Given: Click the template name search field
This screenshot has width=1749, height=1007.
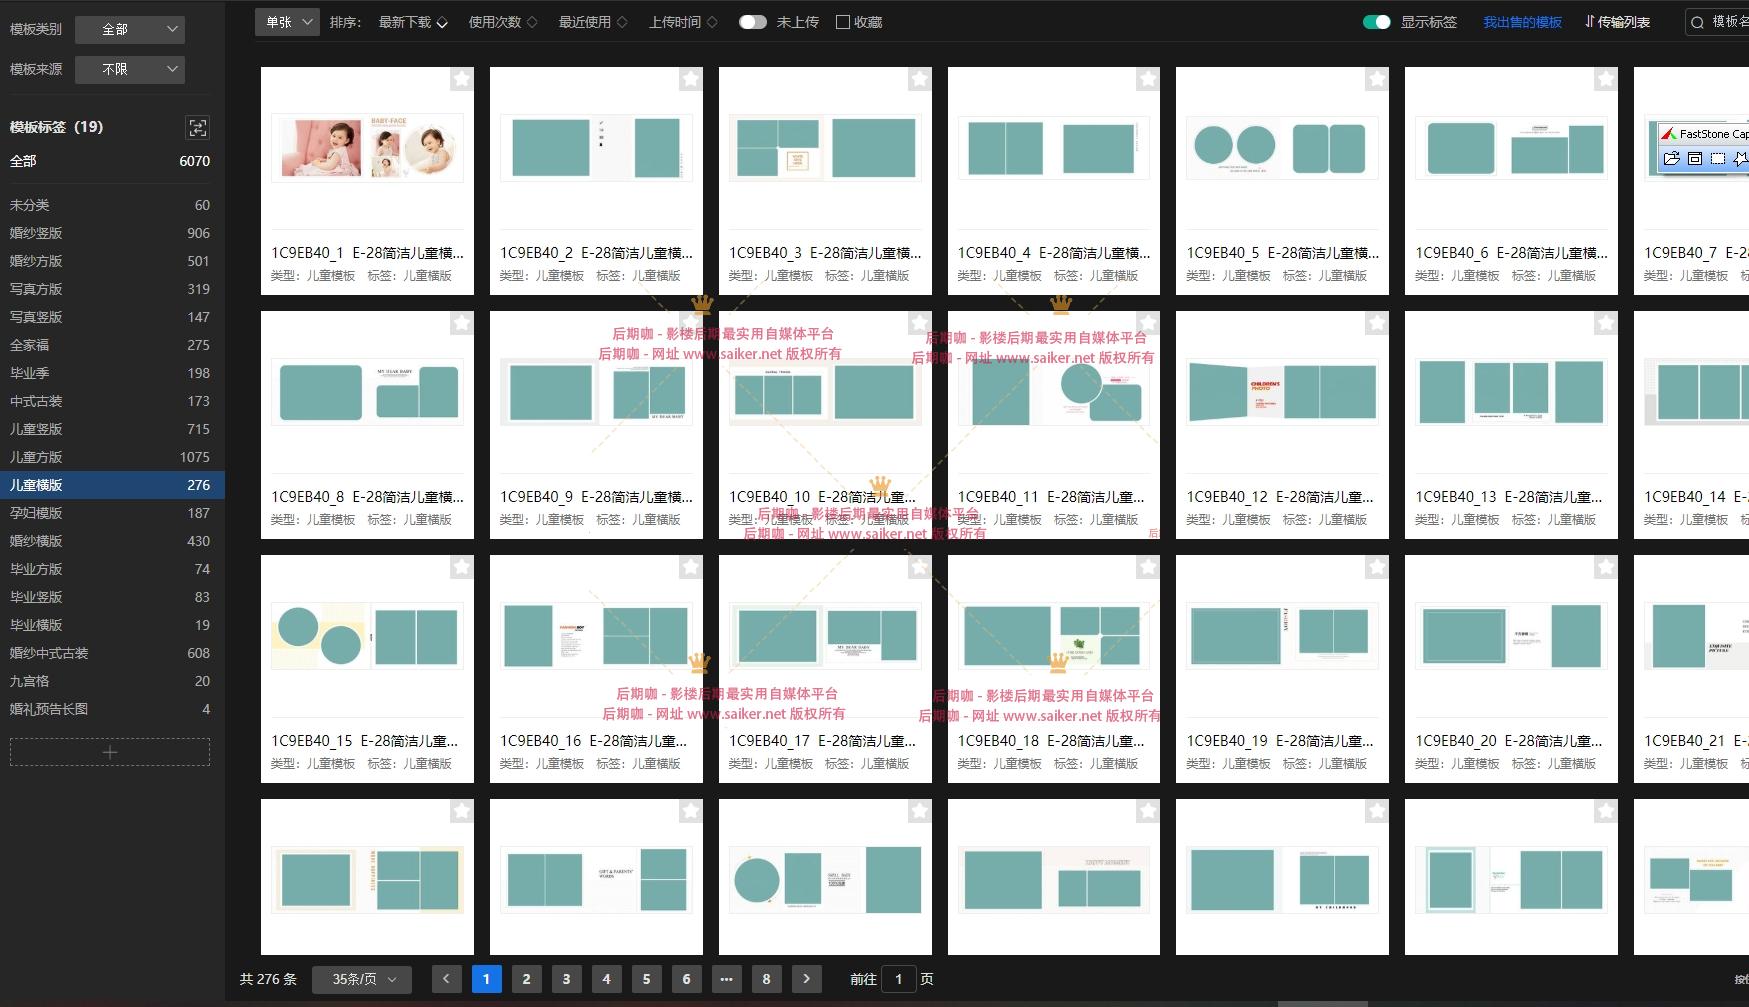Looking at the screenshot, I should (1718, 22).
